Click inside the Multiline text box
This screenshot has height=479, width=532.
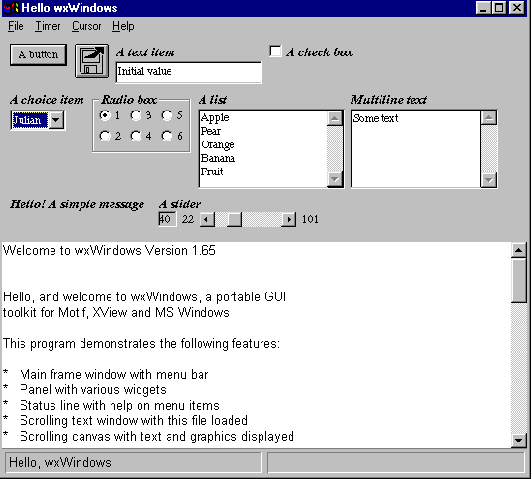tap(416, 149)
